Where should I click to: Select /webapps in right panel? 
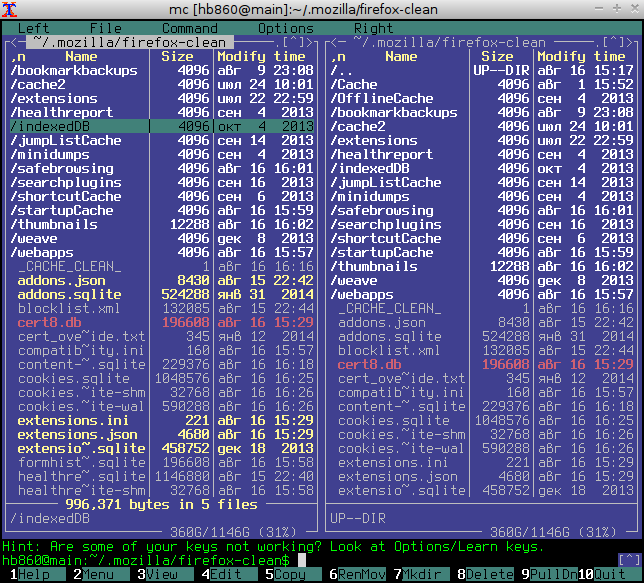point(482,294)
